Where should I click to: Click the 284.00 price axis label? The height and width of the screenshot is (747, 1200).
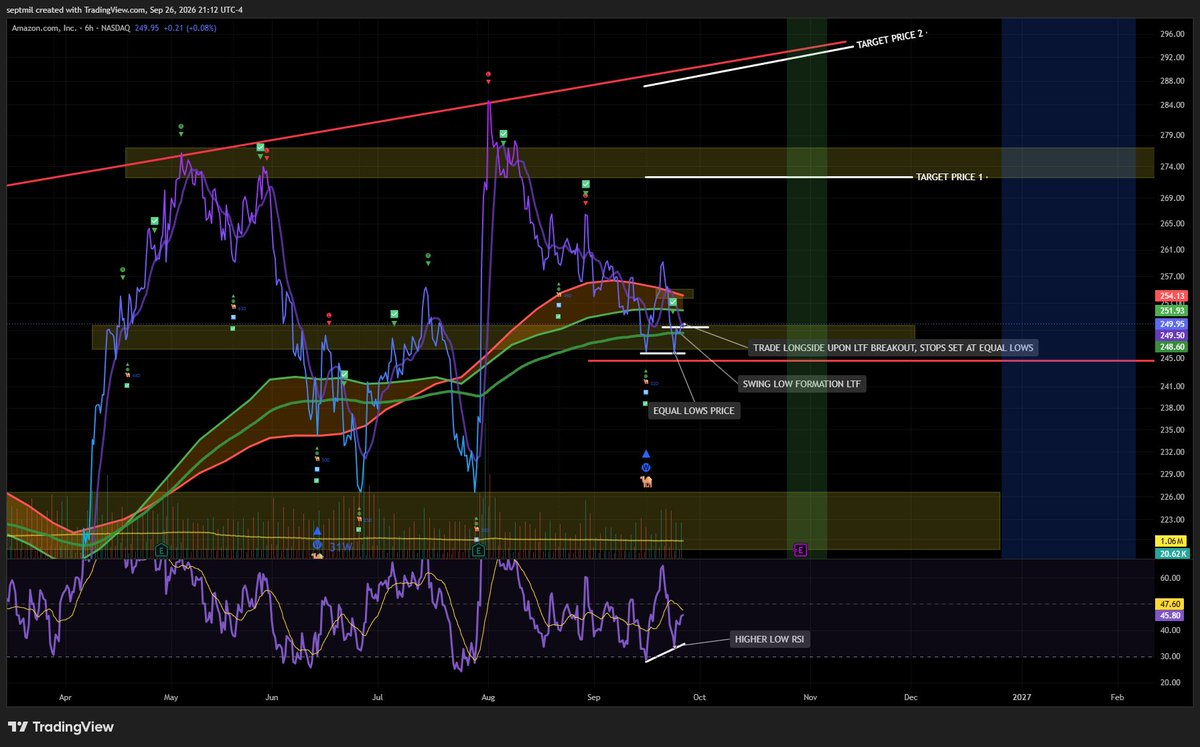pos(1173,106)
